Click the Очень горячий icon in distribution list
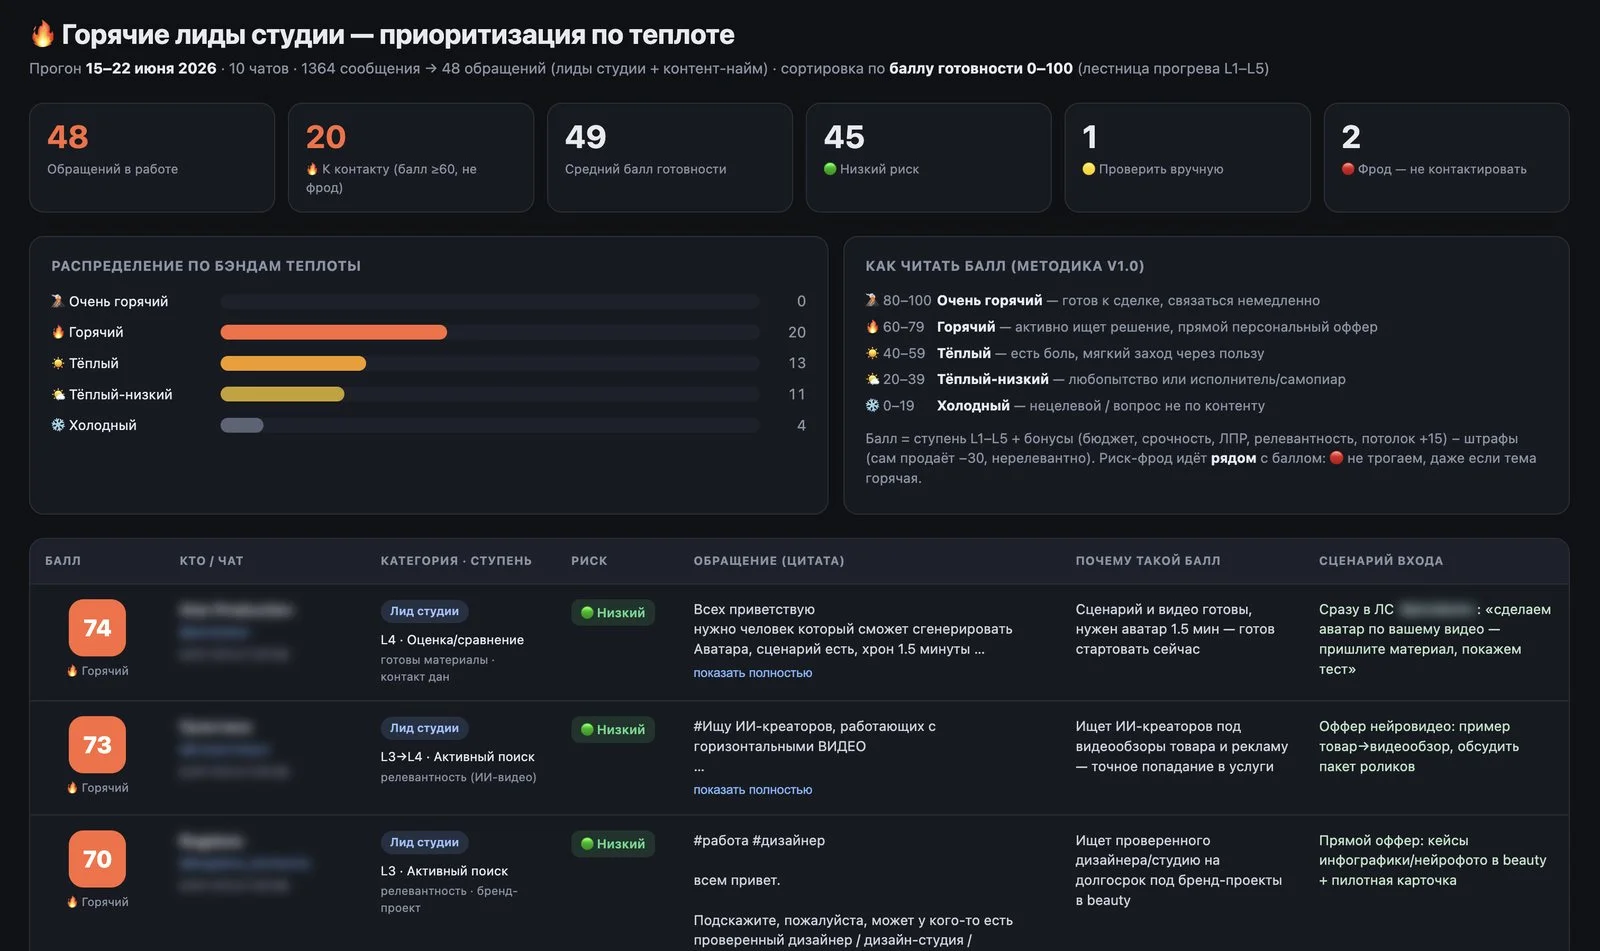This screenshot has width=1600, height=951. point(58,301)
